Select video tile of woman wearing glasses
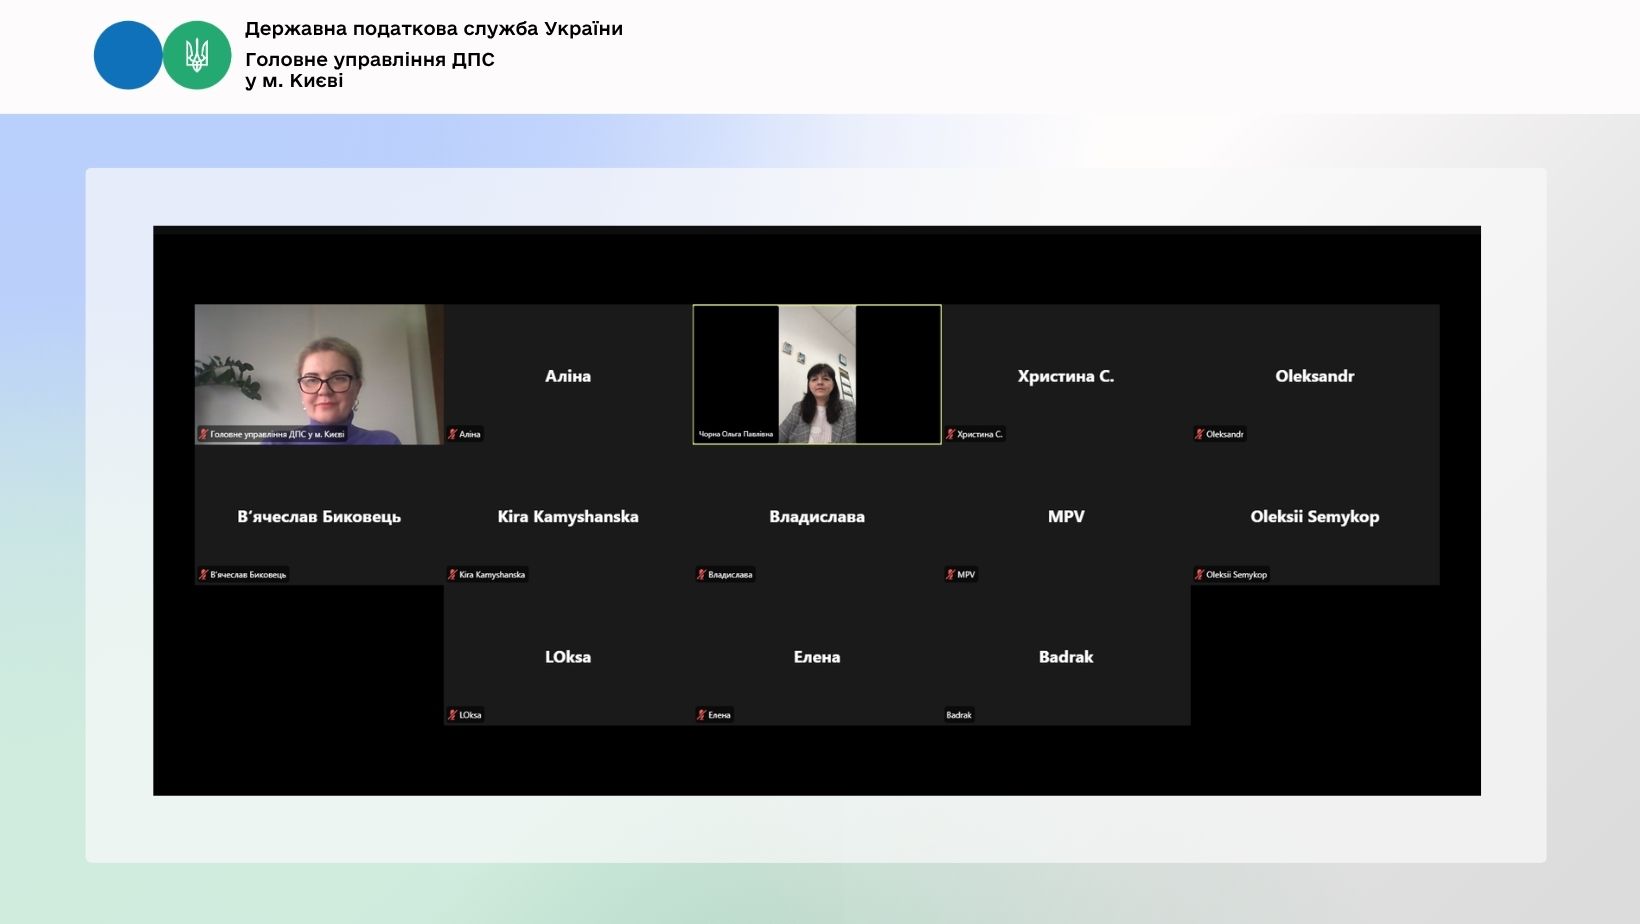Image resolution: width=1640 pixels, height=924 pixels. [x=319, y=374]
